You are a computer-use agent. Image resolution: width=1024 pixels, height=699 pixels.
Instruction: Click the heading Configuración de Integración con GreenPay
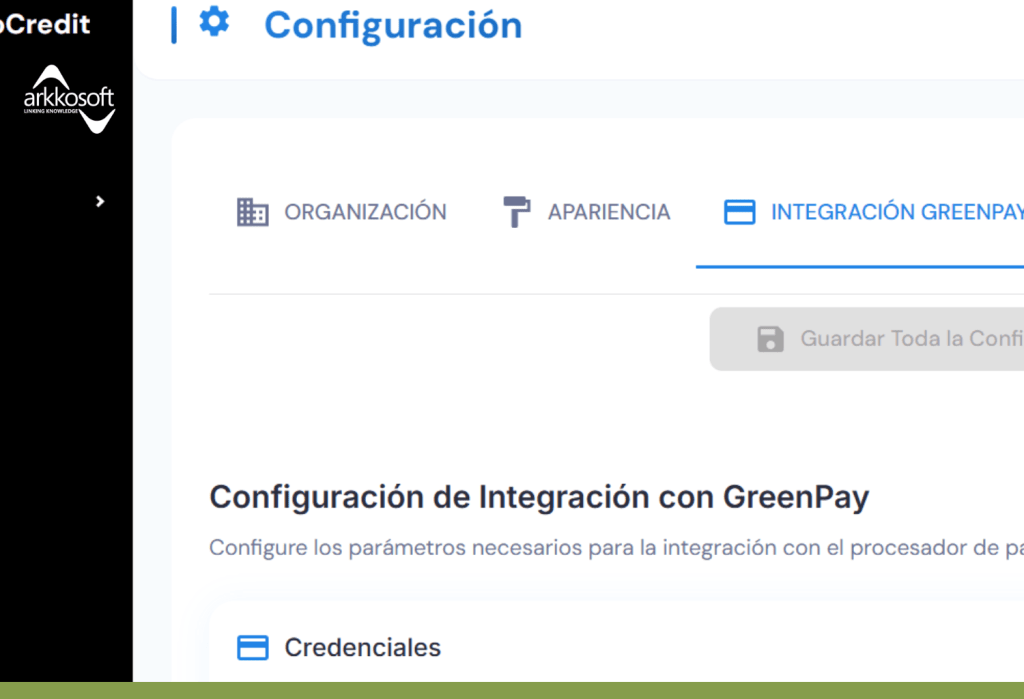click(539, 496)
